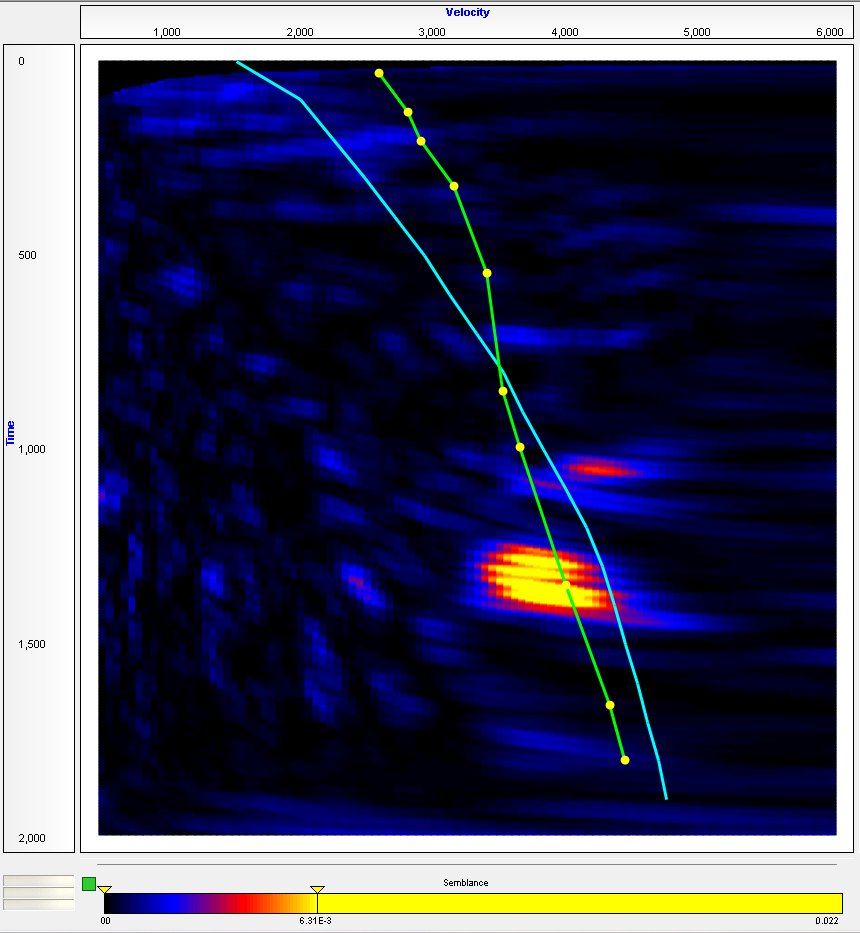Select the colorbar marker above 6.31E-3
The image size is (860, 933).
tap(317, 890)
